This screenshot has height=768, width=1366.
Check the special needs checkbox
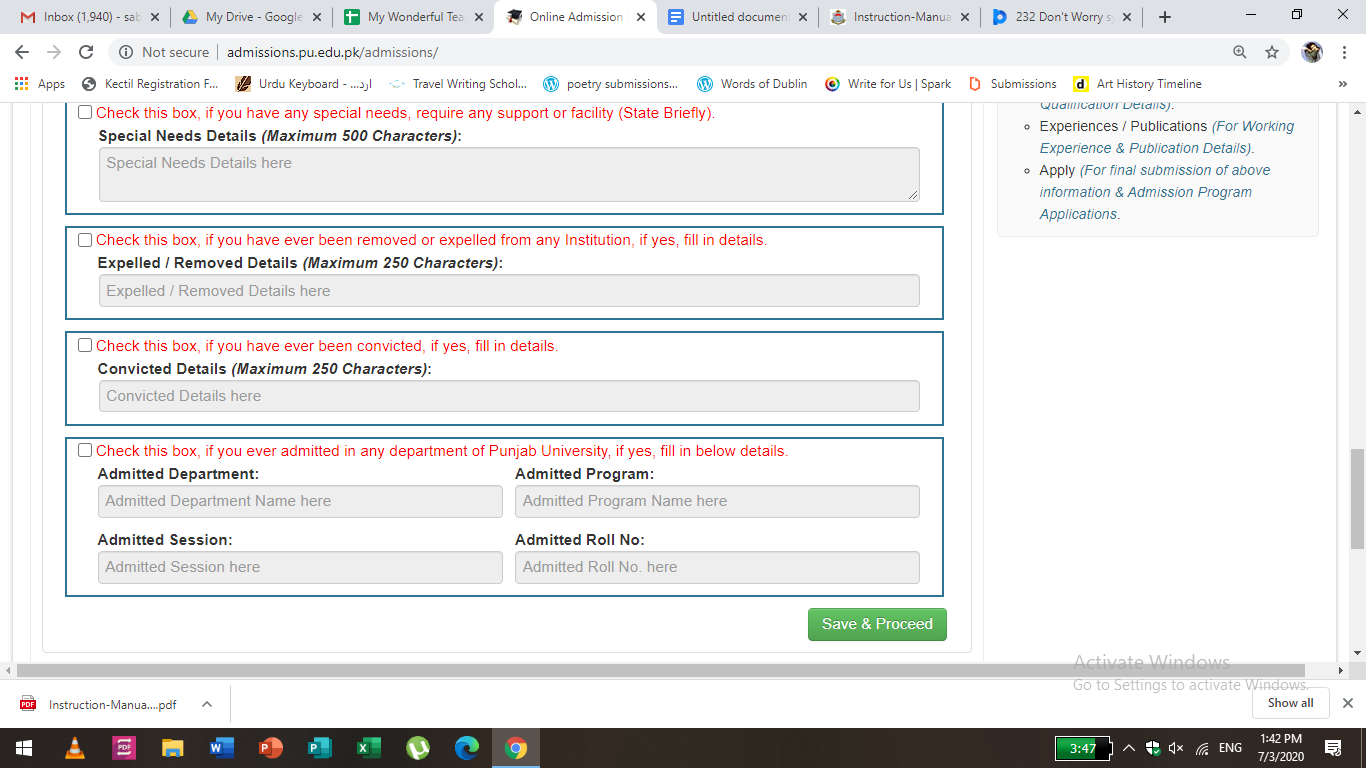(x=85, y=113)
